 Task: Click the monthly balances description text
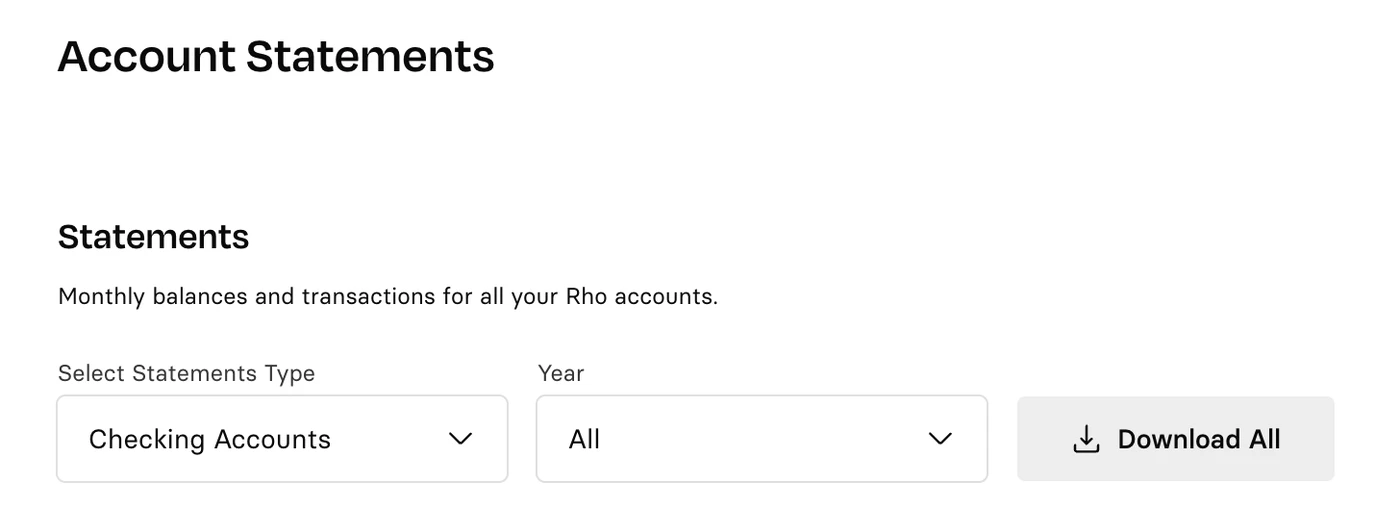coord(388,297)
